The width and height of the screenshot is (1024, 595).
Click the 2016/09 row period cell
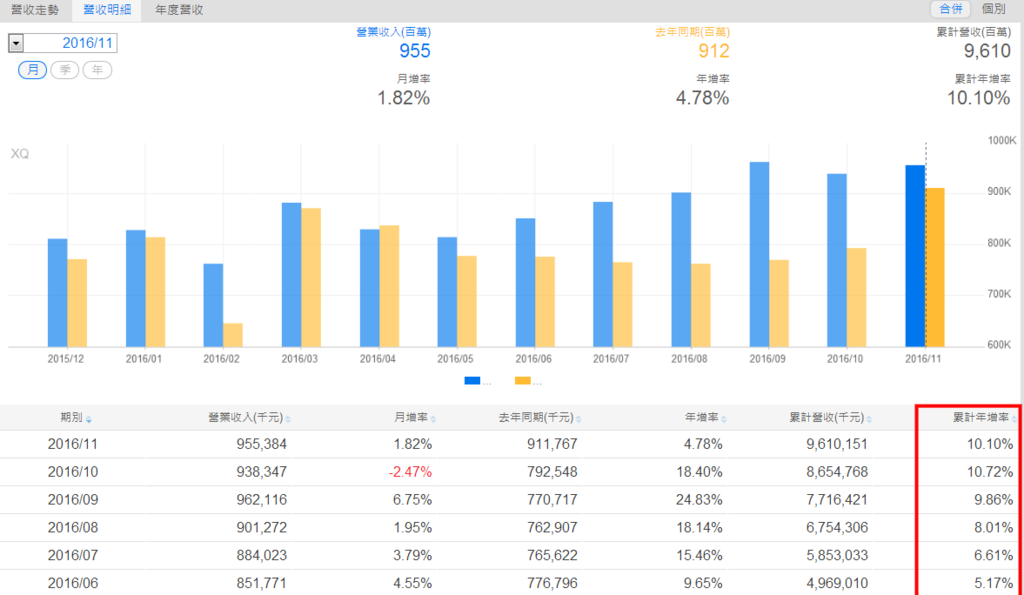[x=72, y=500]
